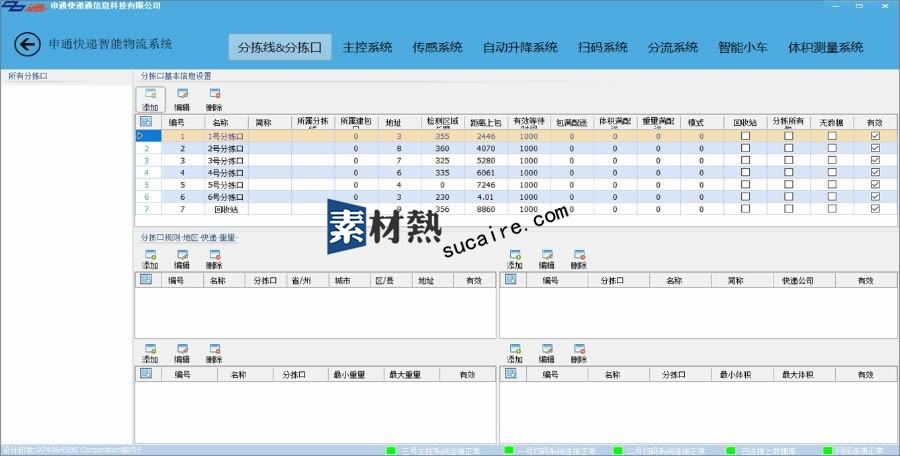Image resolution: width=900 pixels, height=456 pixels.
Task: Click 编辑 icon above the 快递公司 table
Action: click(547, 259)
